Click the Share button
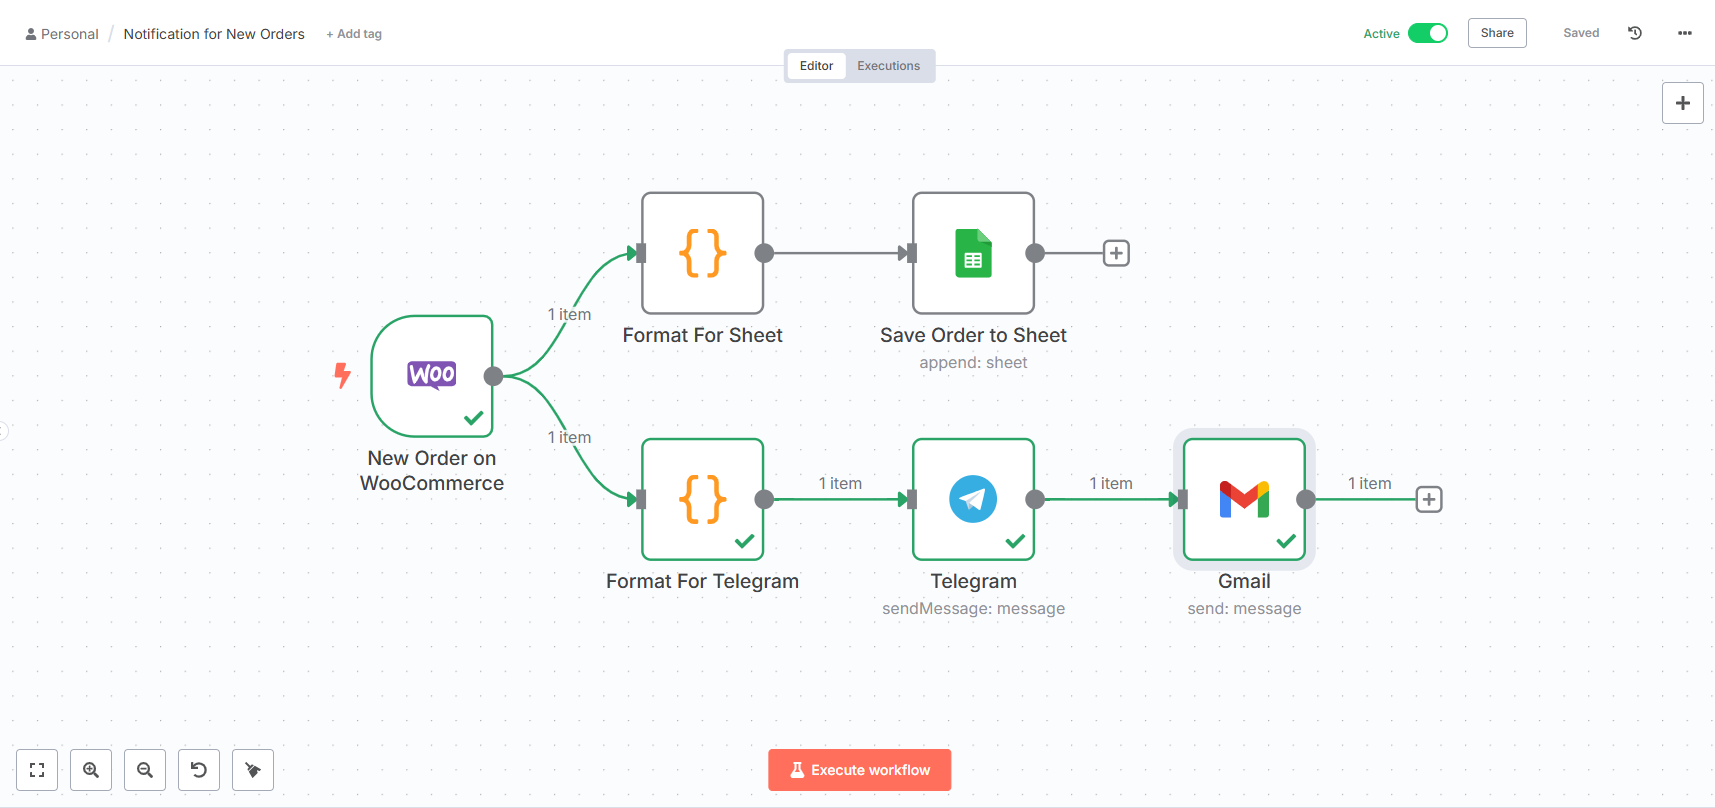1715x808 pixels. click(1497, 33)
